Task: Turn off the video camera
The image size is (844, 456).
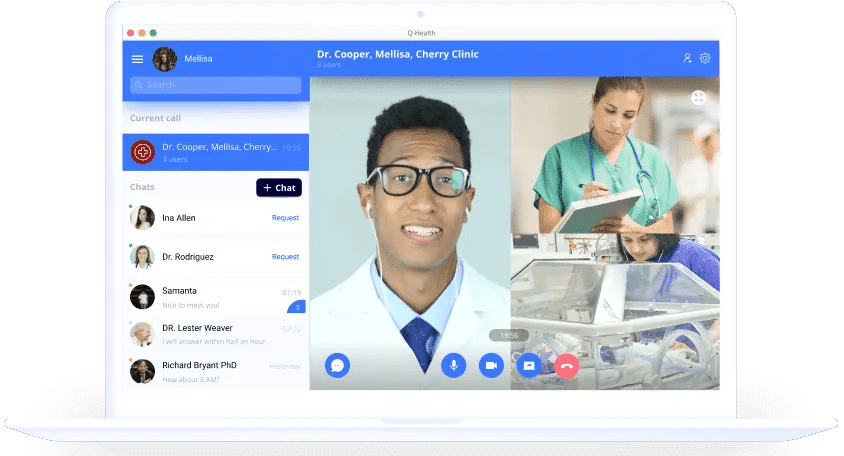Action: 490,365
